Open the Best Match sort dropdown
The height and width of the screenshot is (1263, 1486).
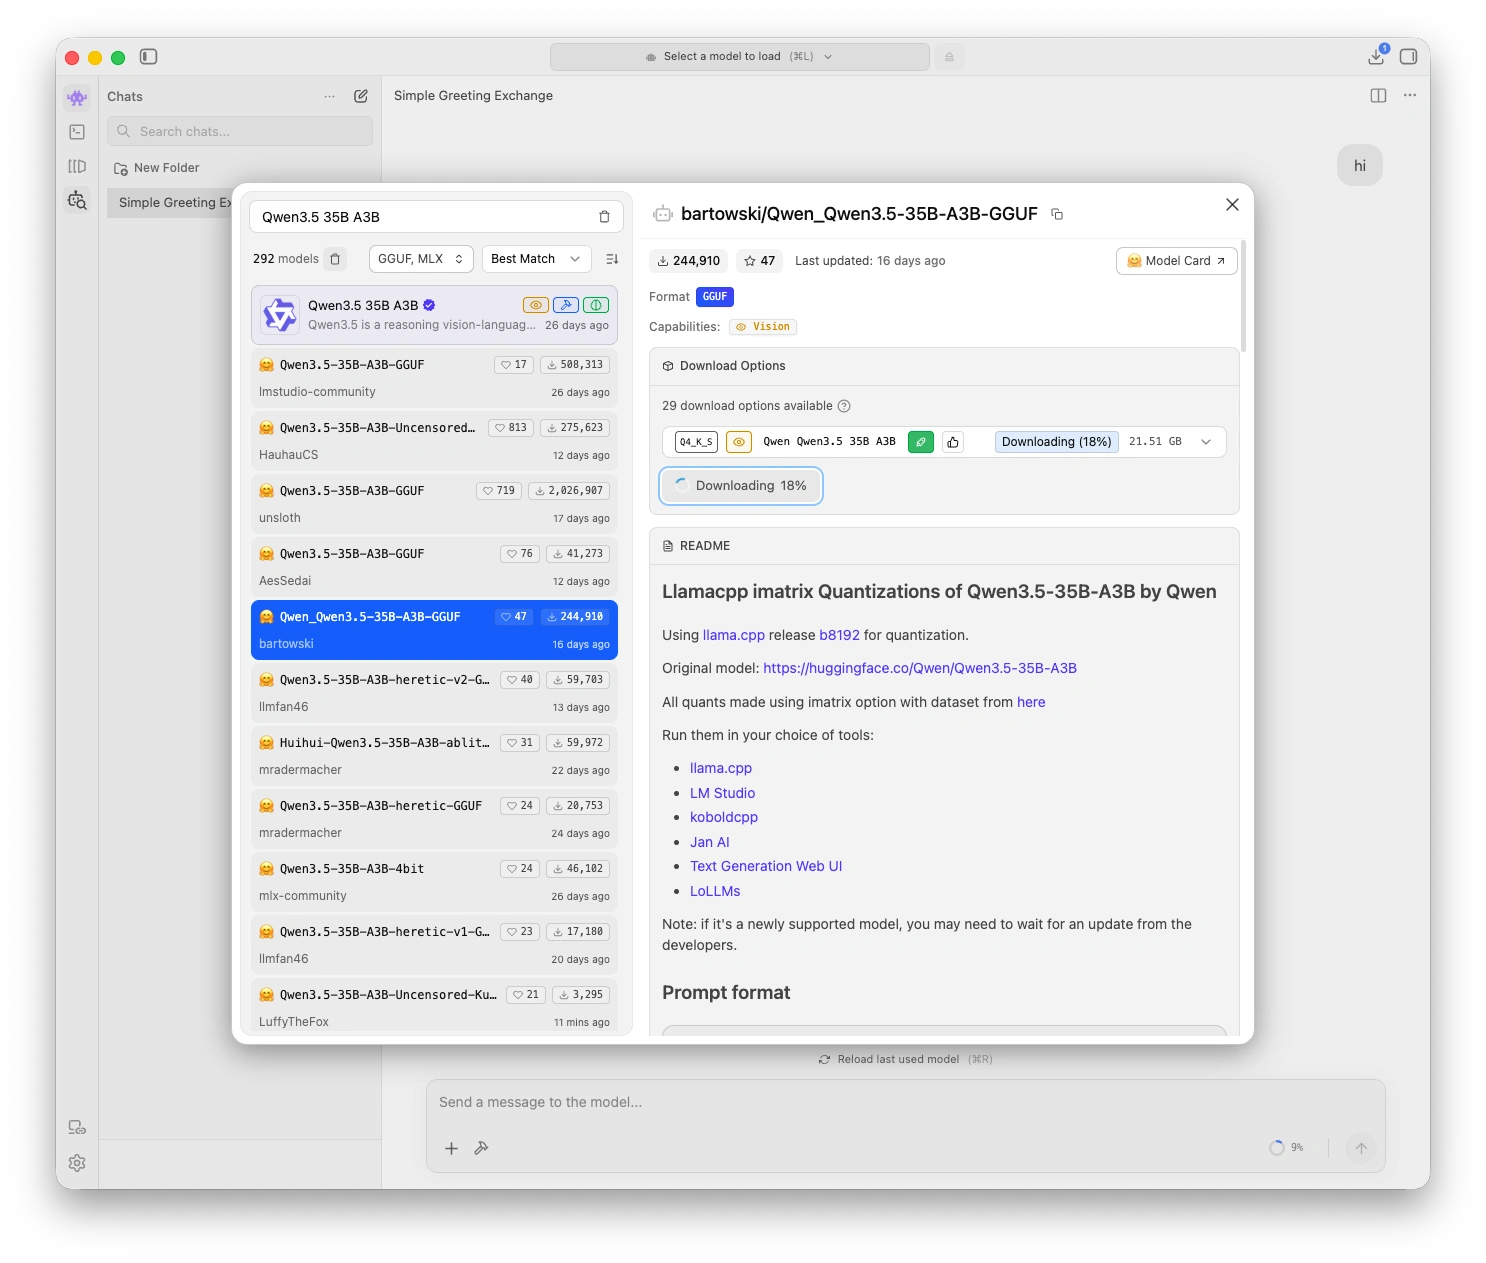click(x=535, y=259)
